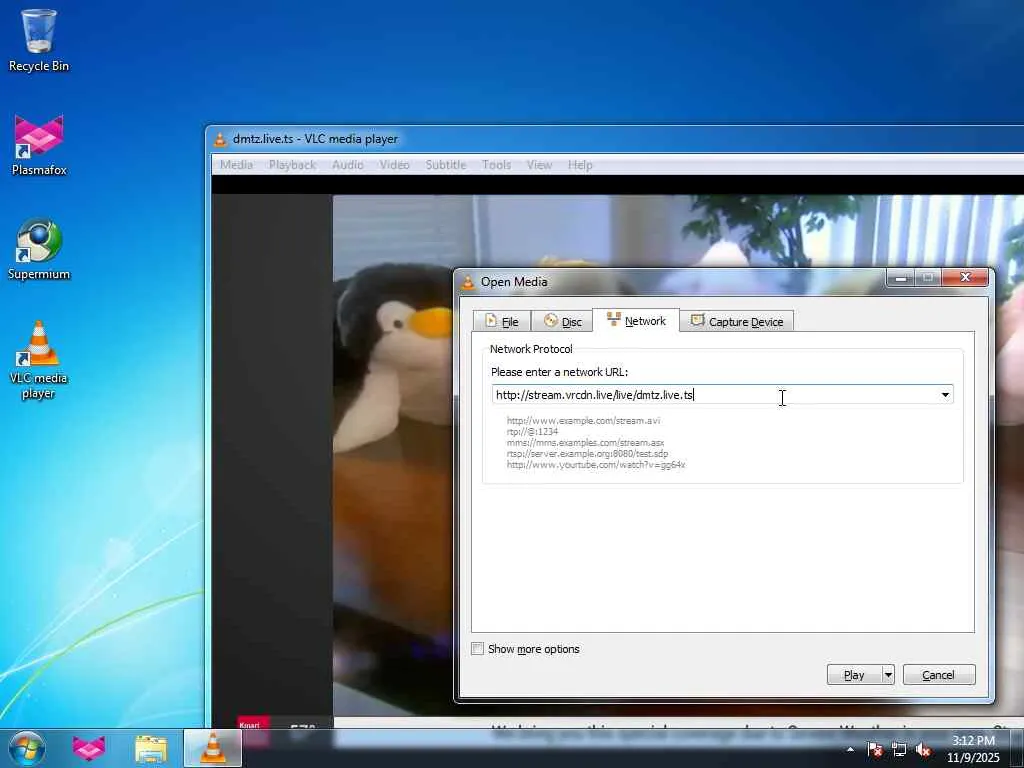
Task: Expand the Play button dropdown arrow
Action: 888,675
